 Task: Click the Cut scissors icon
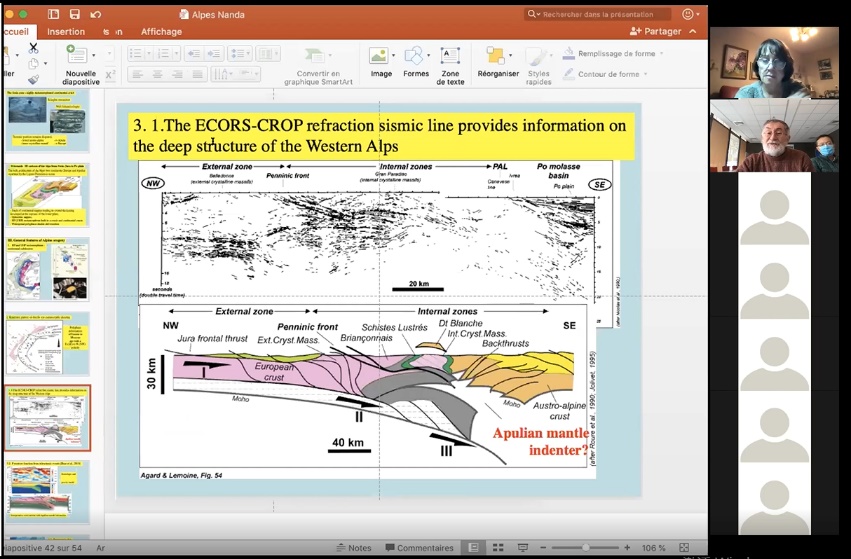(33, 47)
